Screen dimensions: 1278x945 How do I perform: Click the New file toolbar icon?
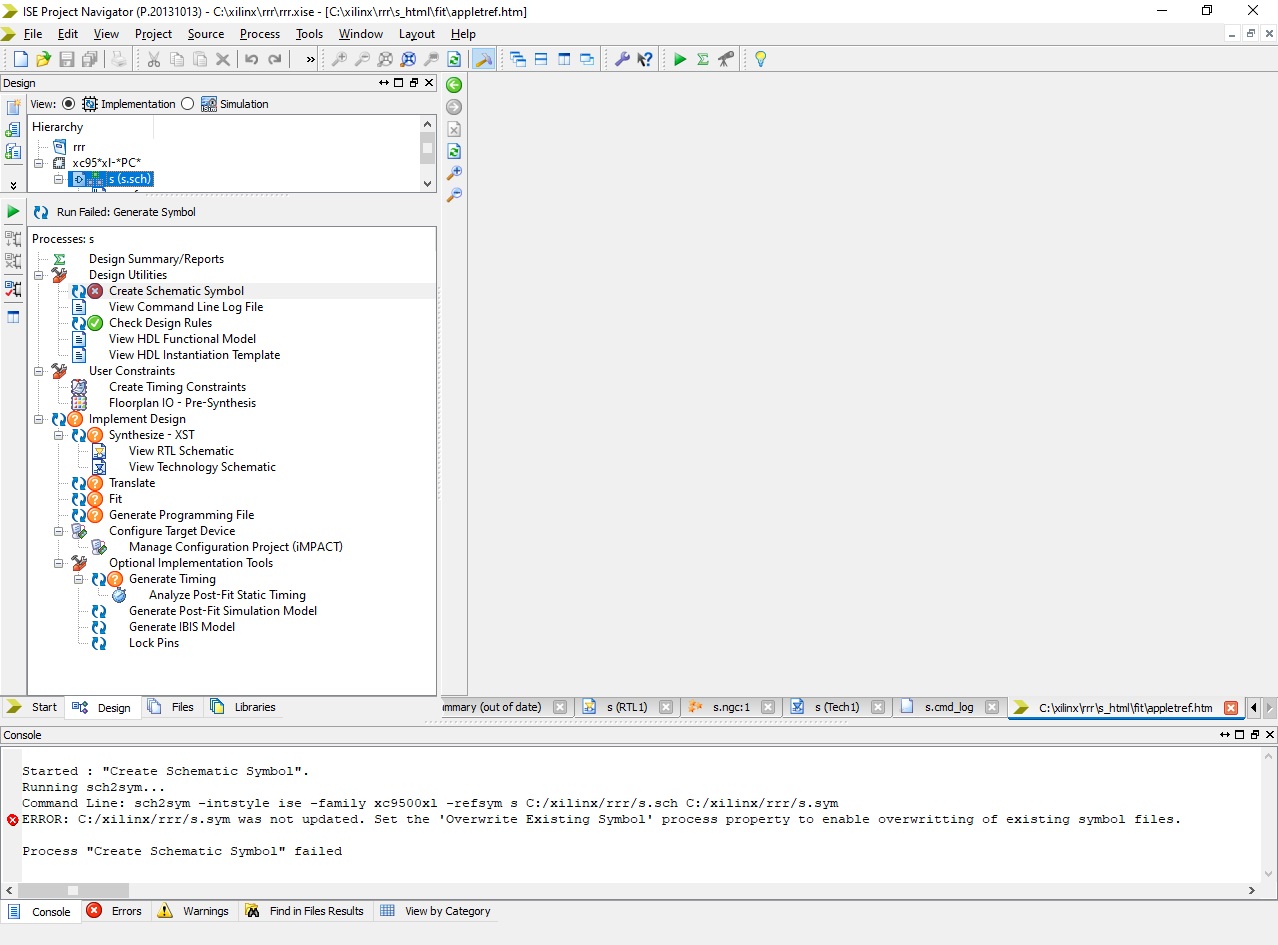point(20,60)
